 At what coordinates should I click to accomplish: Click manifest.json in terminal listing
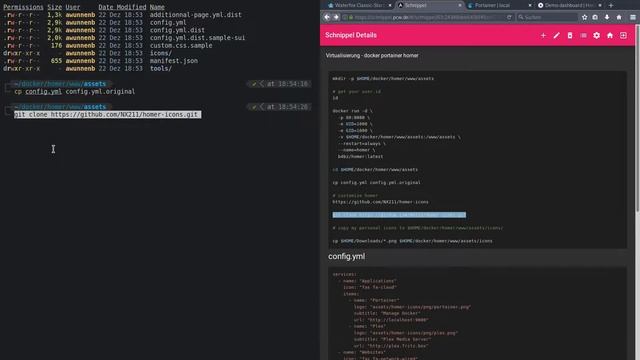[x=173, y=61]
